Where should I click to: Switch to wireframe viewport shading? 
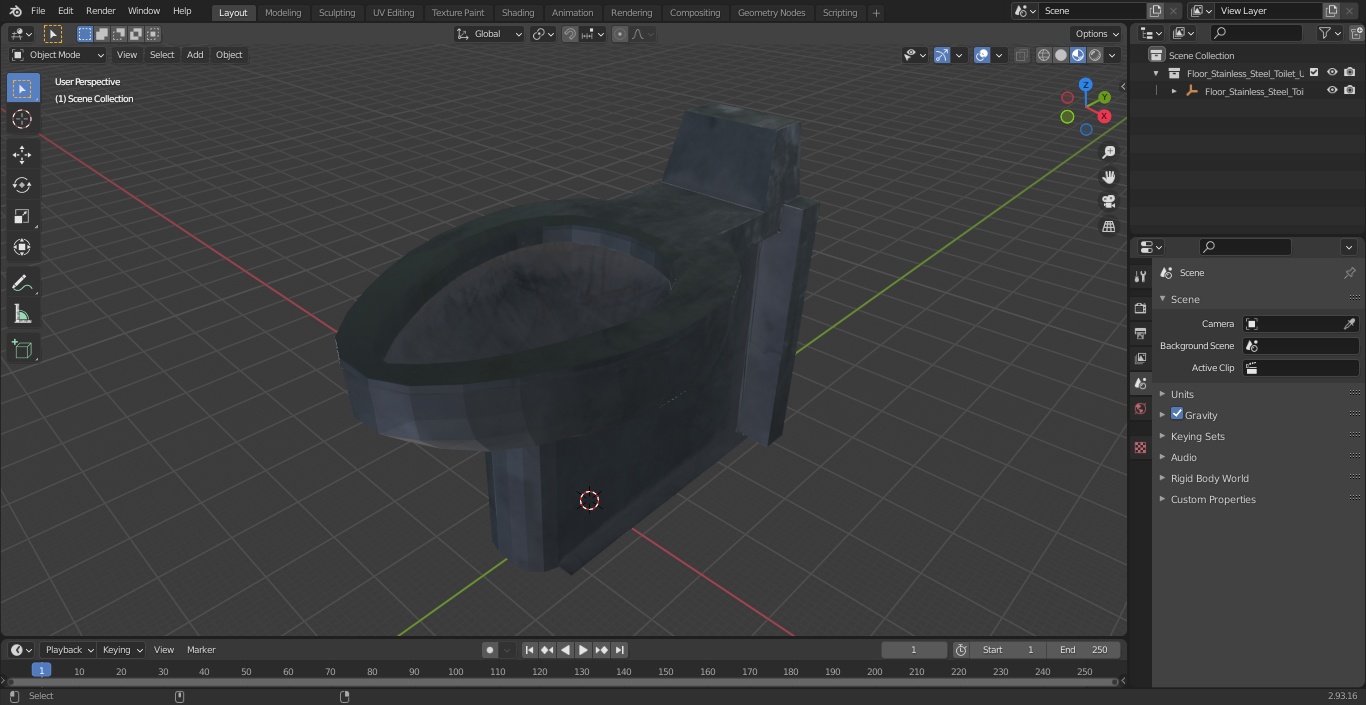pyautogui.click(x=1044, y=55)
